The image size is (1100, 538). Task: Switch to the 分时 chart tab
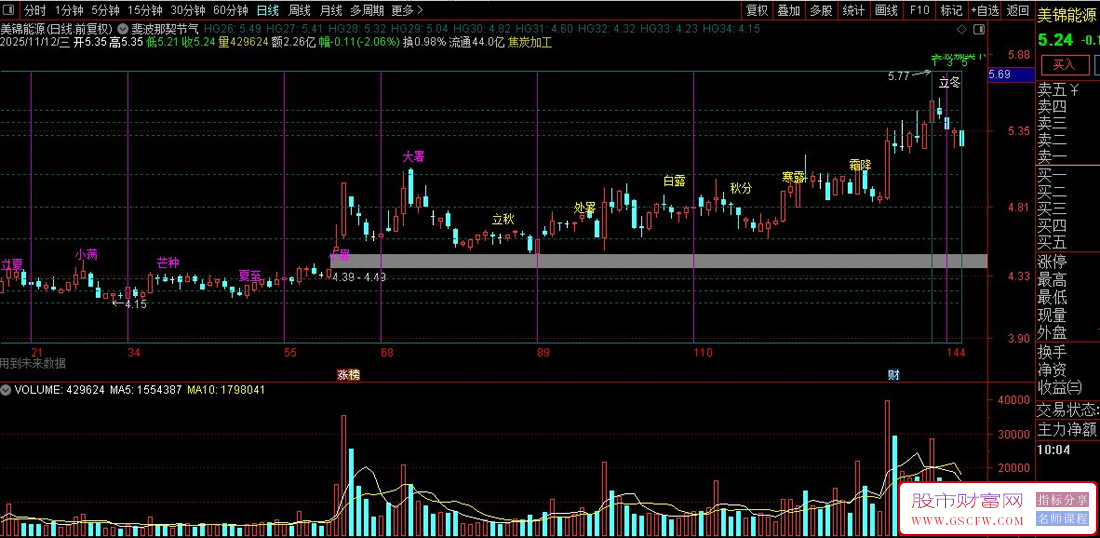point(34,11)
